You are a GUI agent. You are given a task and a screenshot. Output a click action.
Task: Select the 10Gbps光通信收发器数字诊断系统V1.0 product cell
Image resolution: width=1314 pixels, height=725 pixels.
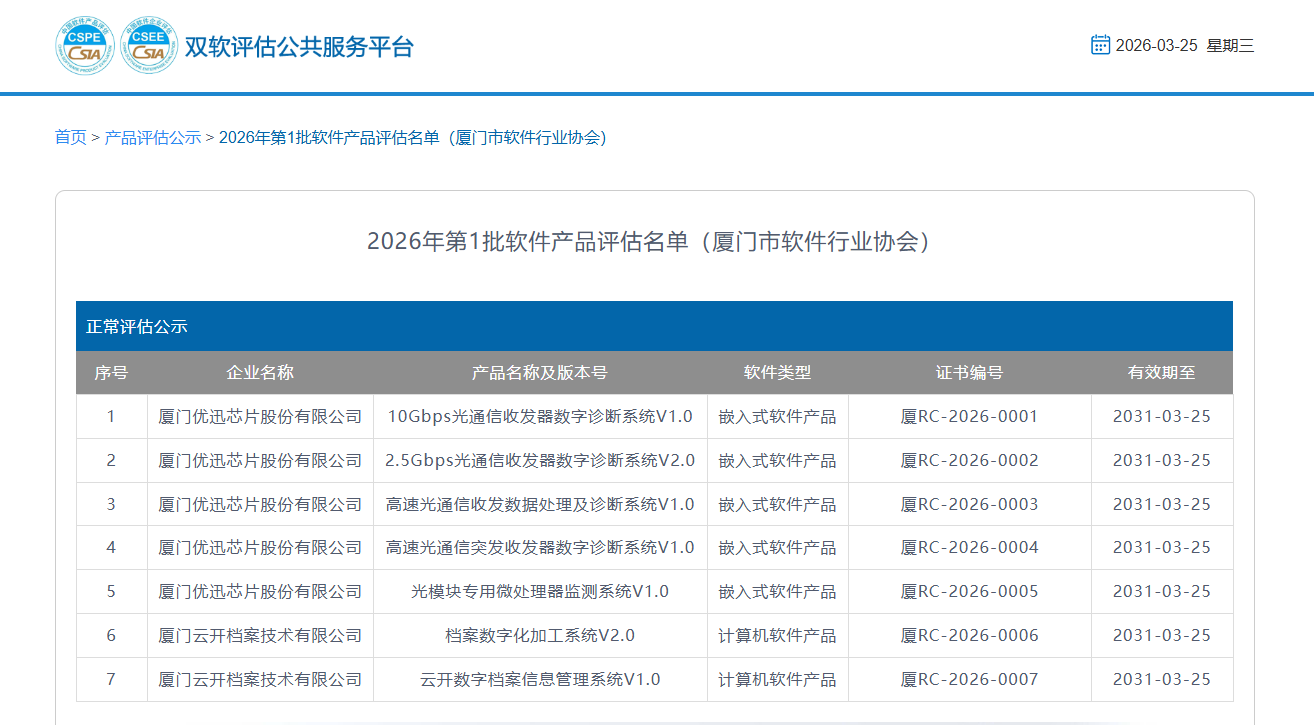(540, 417)
